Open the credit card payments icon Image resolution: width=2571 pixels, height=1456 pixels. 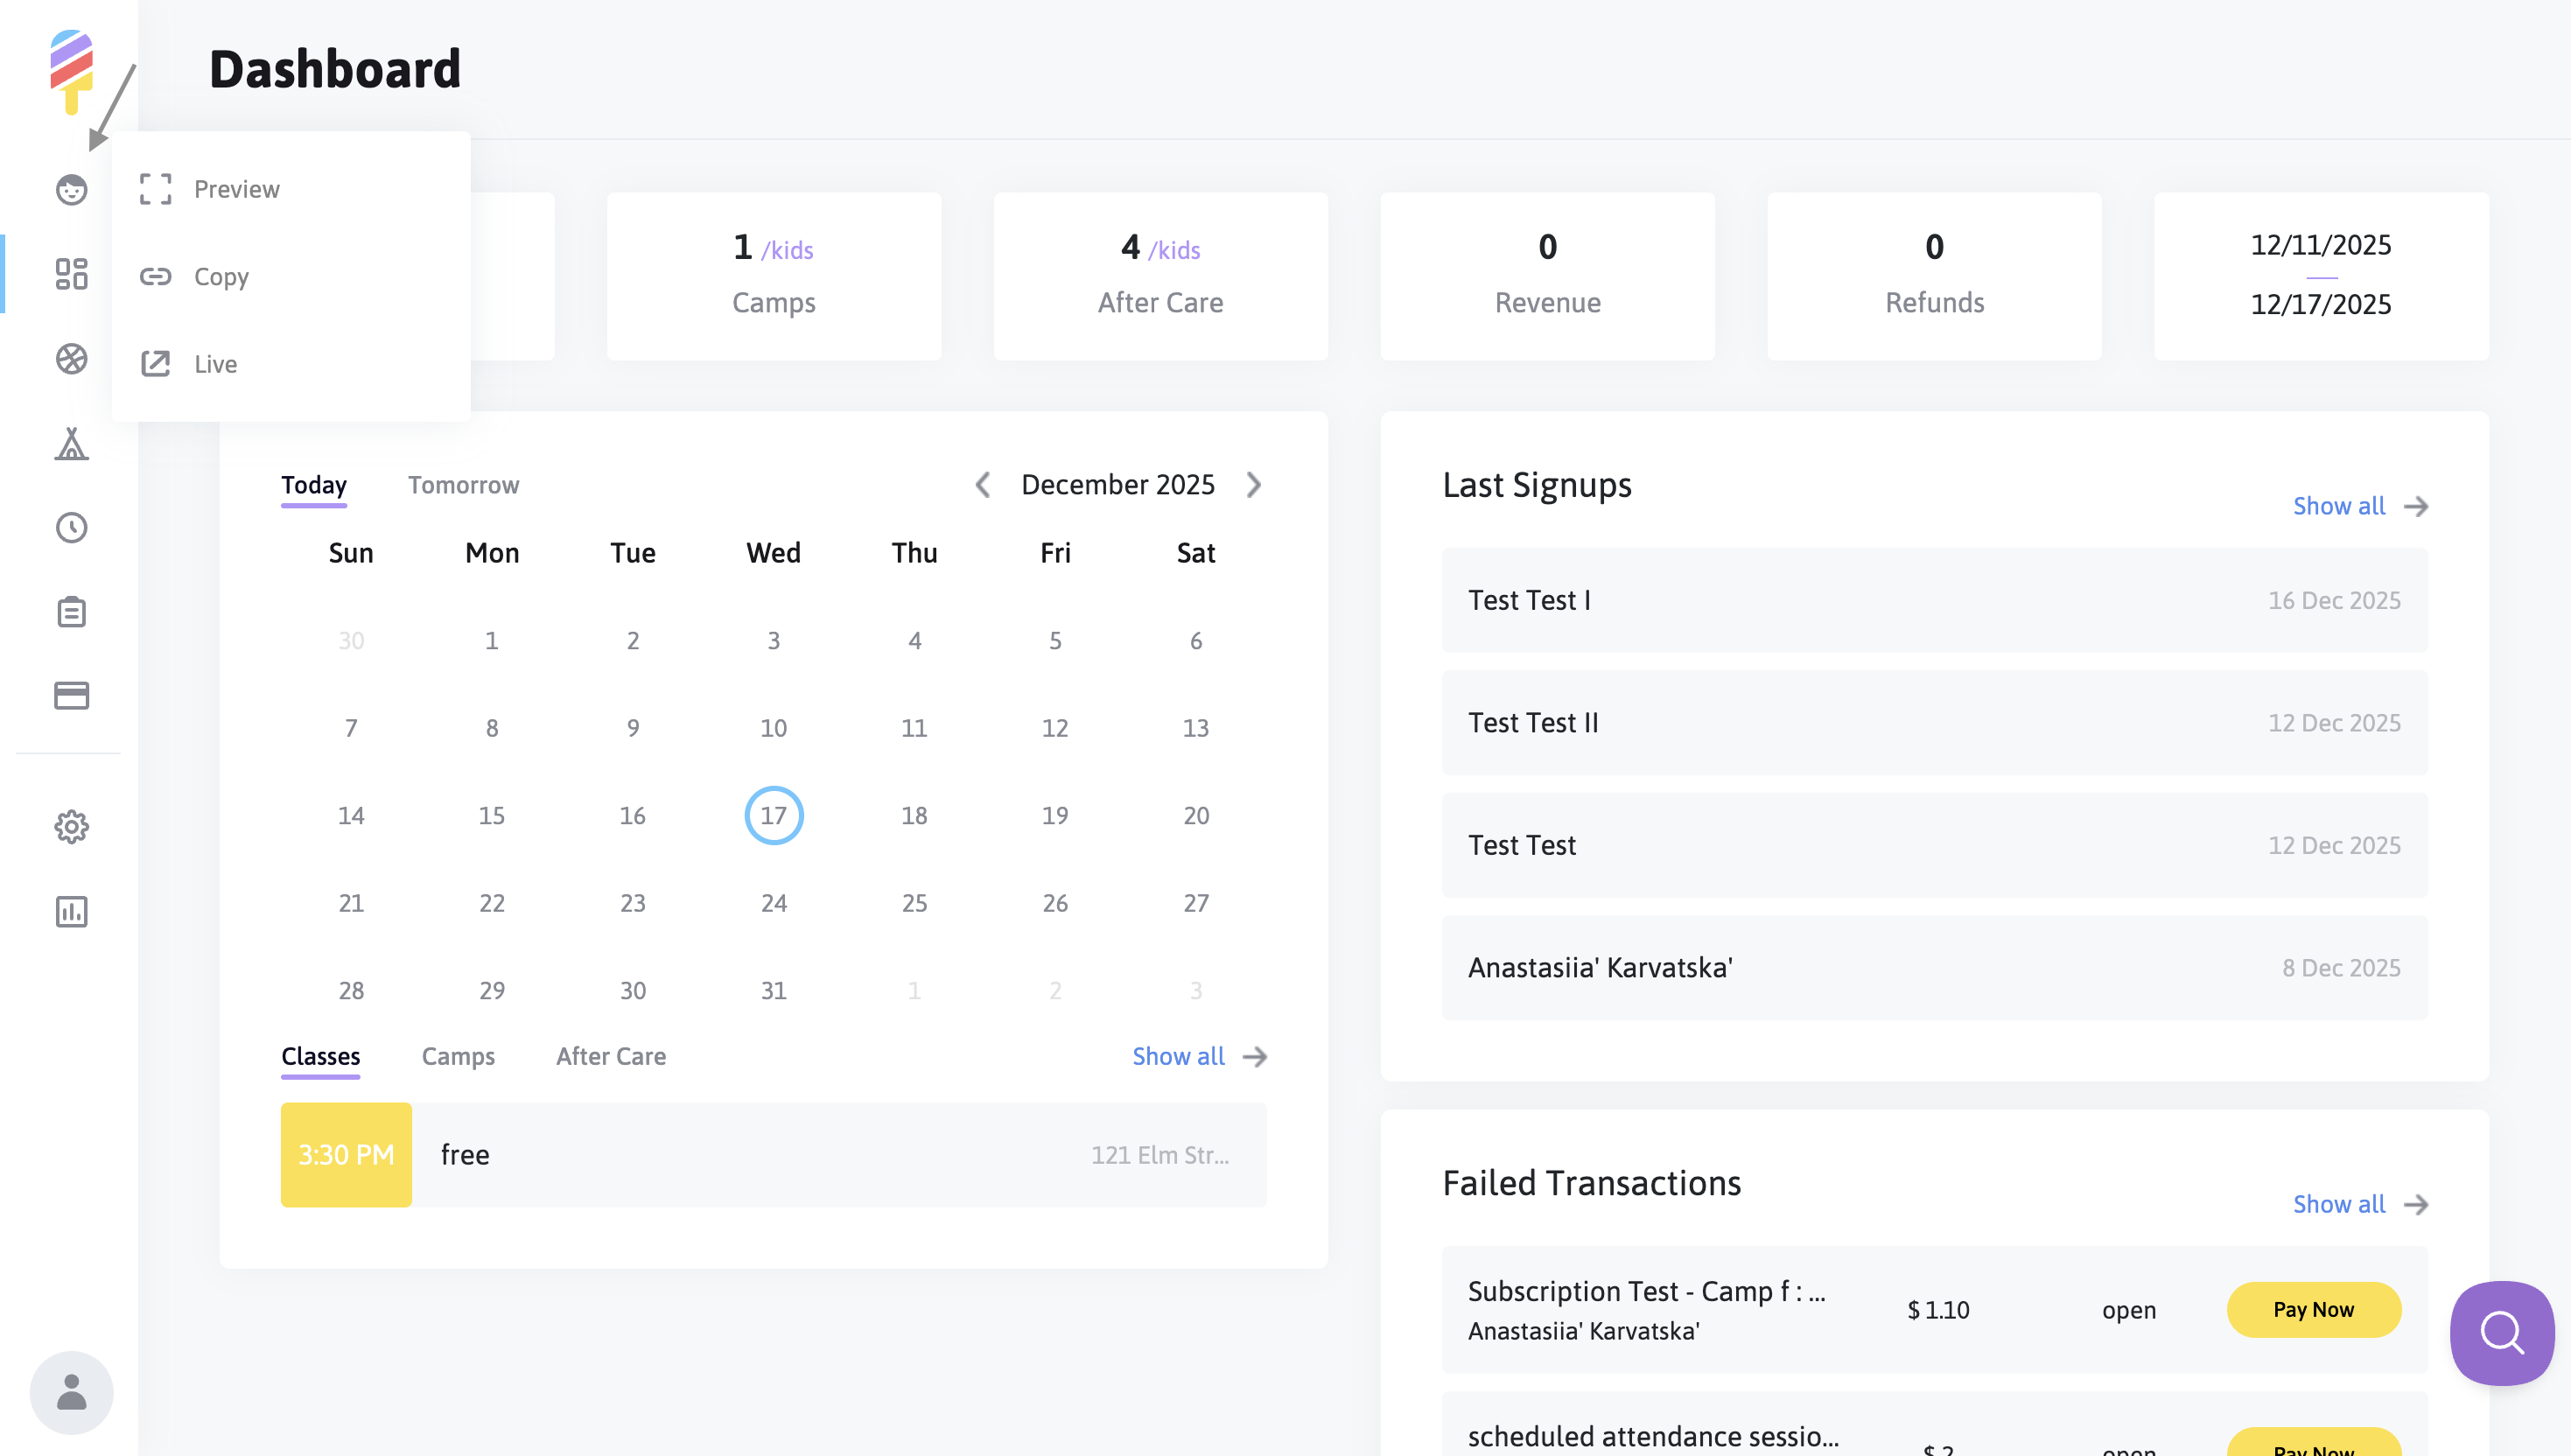coord(71,696)
